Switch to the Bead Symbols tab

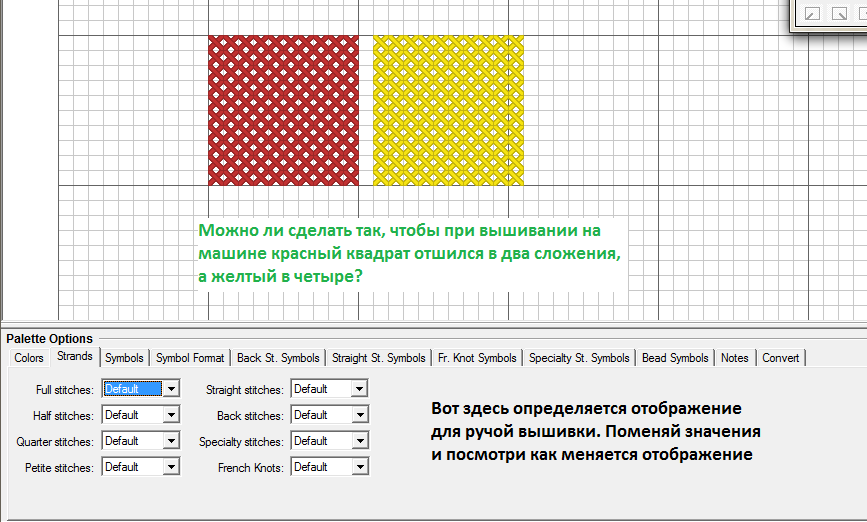675,358
